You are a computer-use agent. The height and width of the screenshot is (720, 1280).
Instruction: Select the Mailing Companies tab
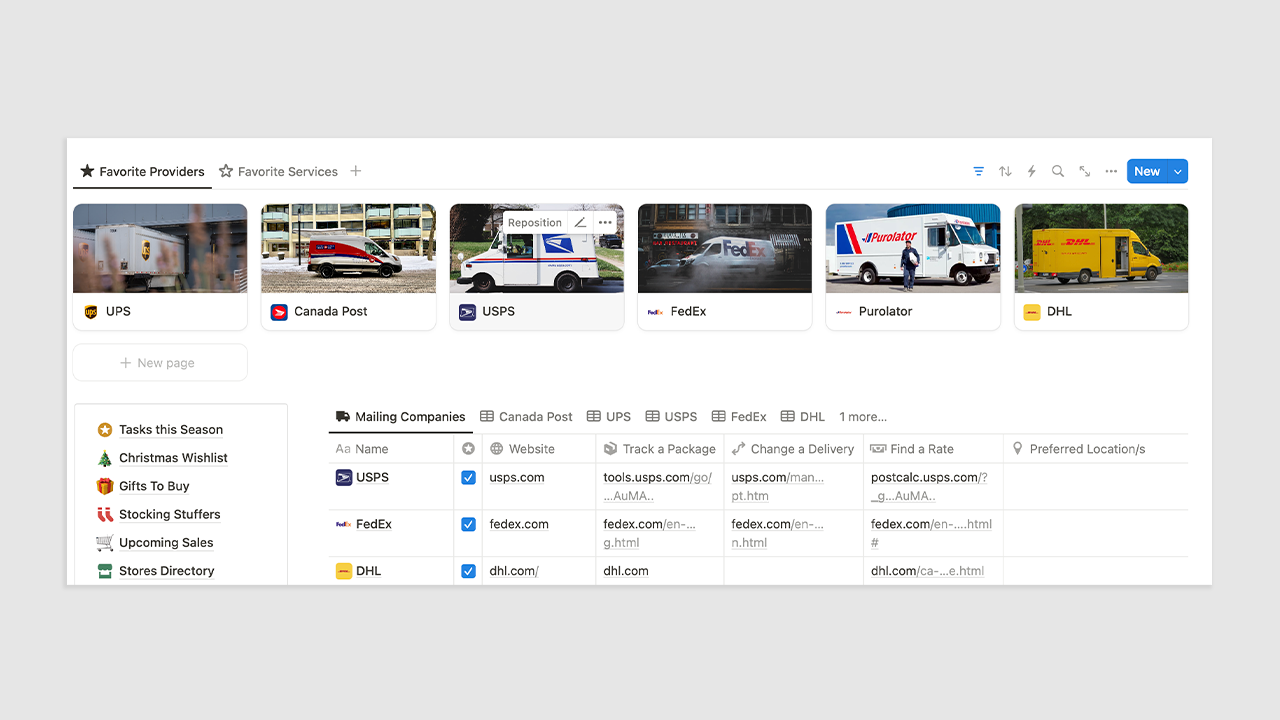[x=400, y=417]
